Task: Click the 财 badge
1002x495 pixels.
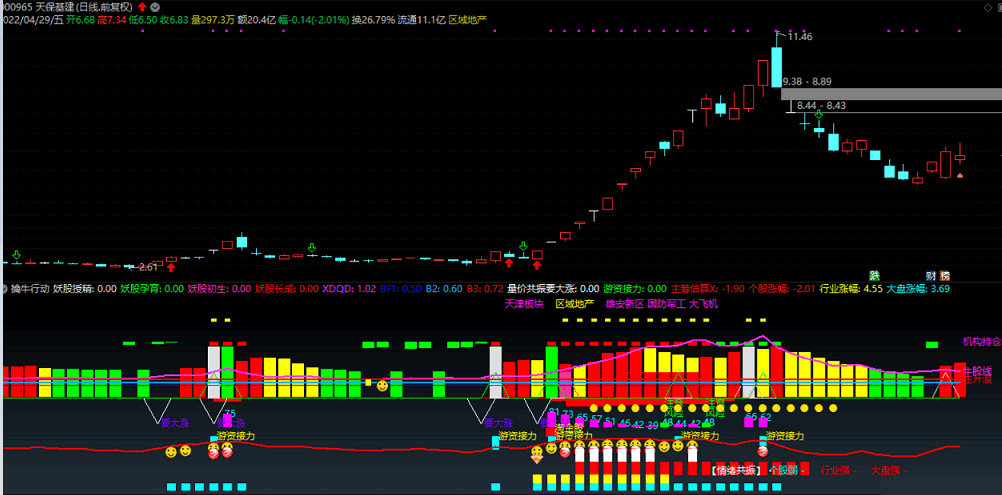Action: pos(931,276)
